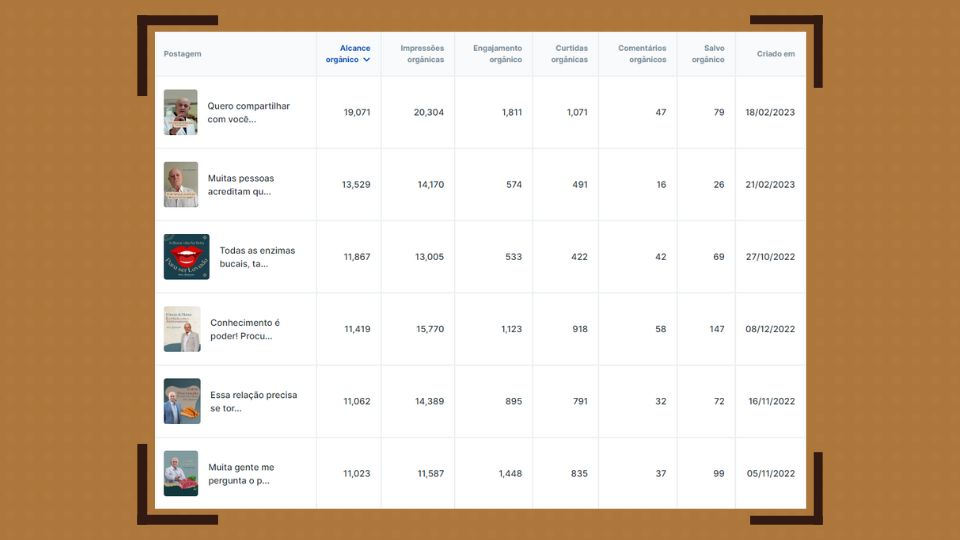The width and height of the screenshot is (960, 540).
Task: Open the red lips post thumbnail
Action: pyautogui.click(x=187, y=257)
